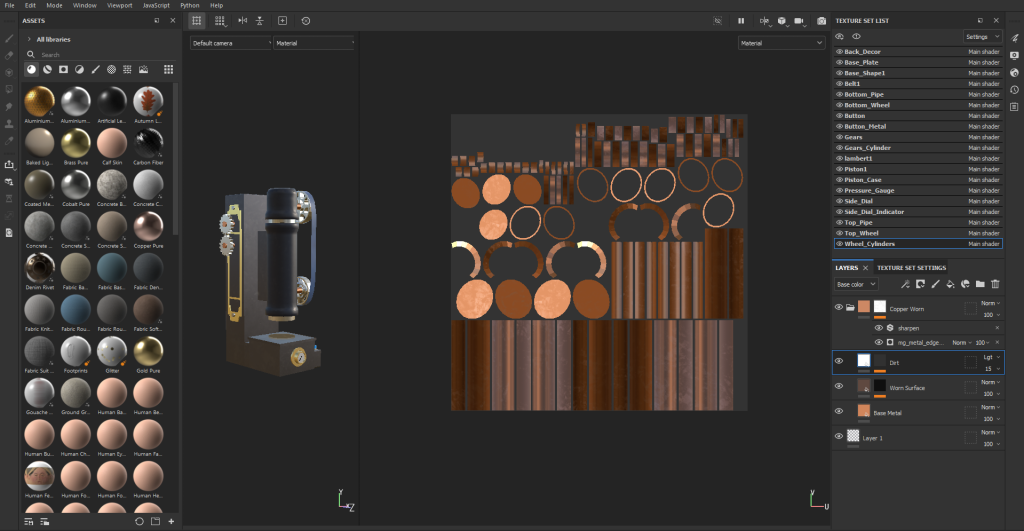Open the texture set list Settings button

[x=982, y=36]
